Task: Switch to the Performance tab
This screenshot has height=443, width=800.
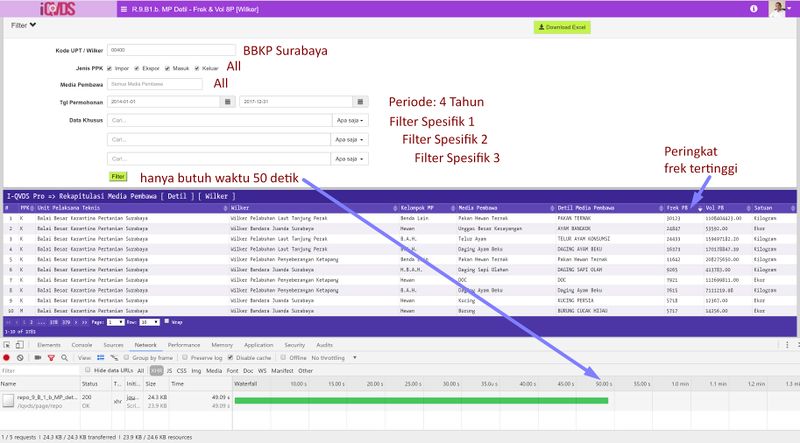Action: [x=184, y=345]
